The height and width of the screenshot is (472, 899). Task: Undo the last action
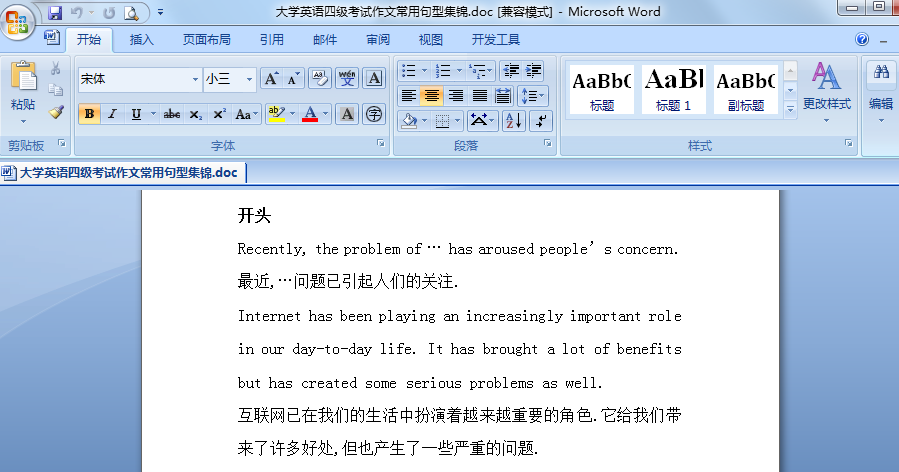pos(76,13)
